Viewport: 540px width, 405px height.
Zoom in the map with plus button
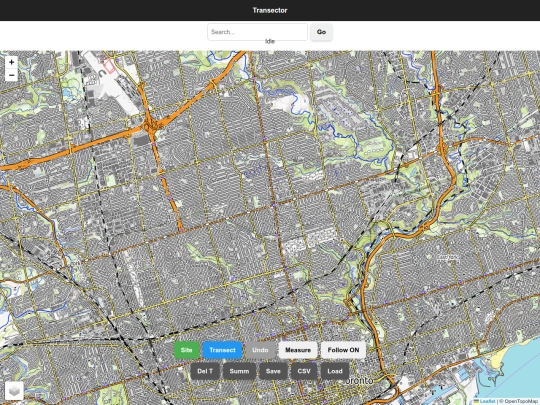pos(11,62)
